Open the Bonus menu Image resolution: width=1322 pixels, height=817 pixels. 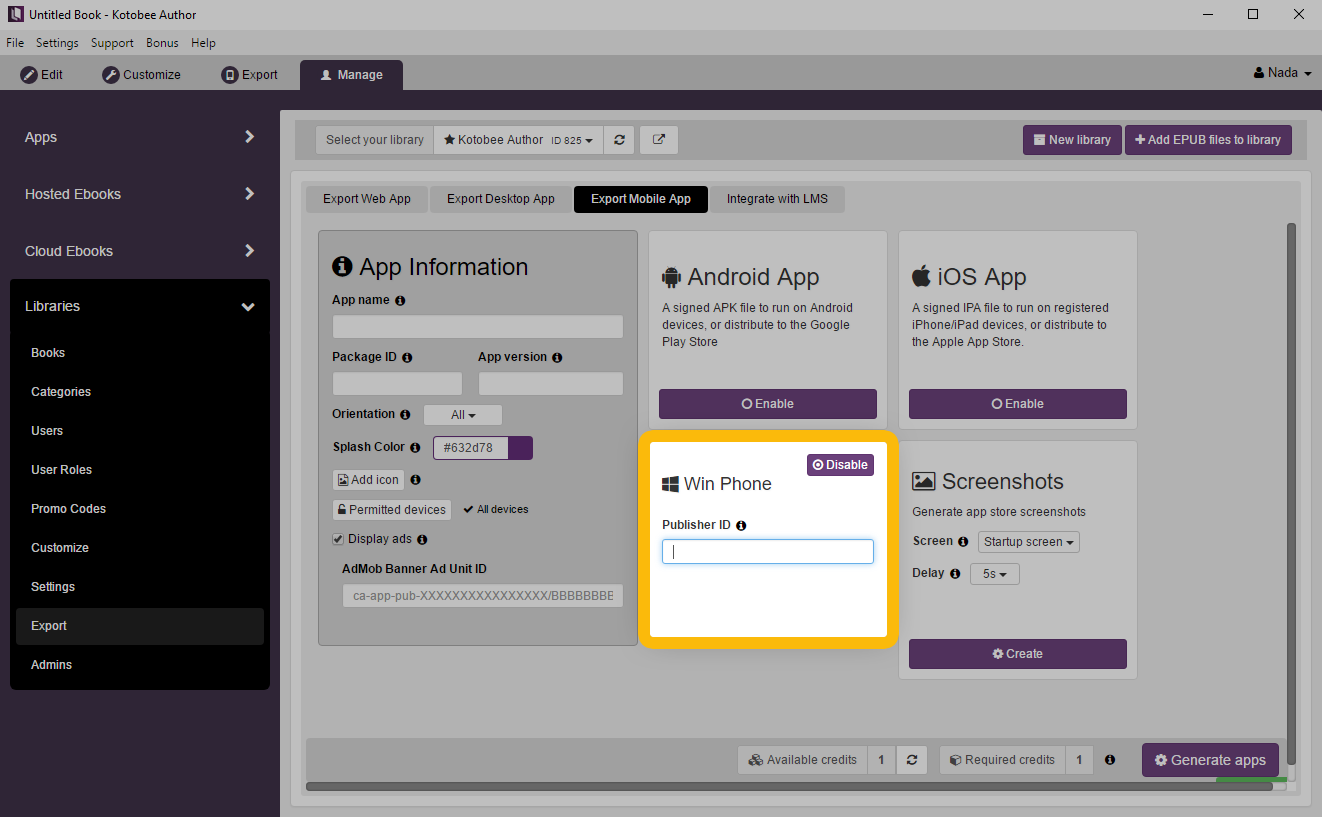coord(162,43)
